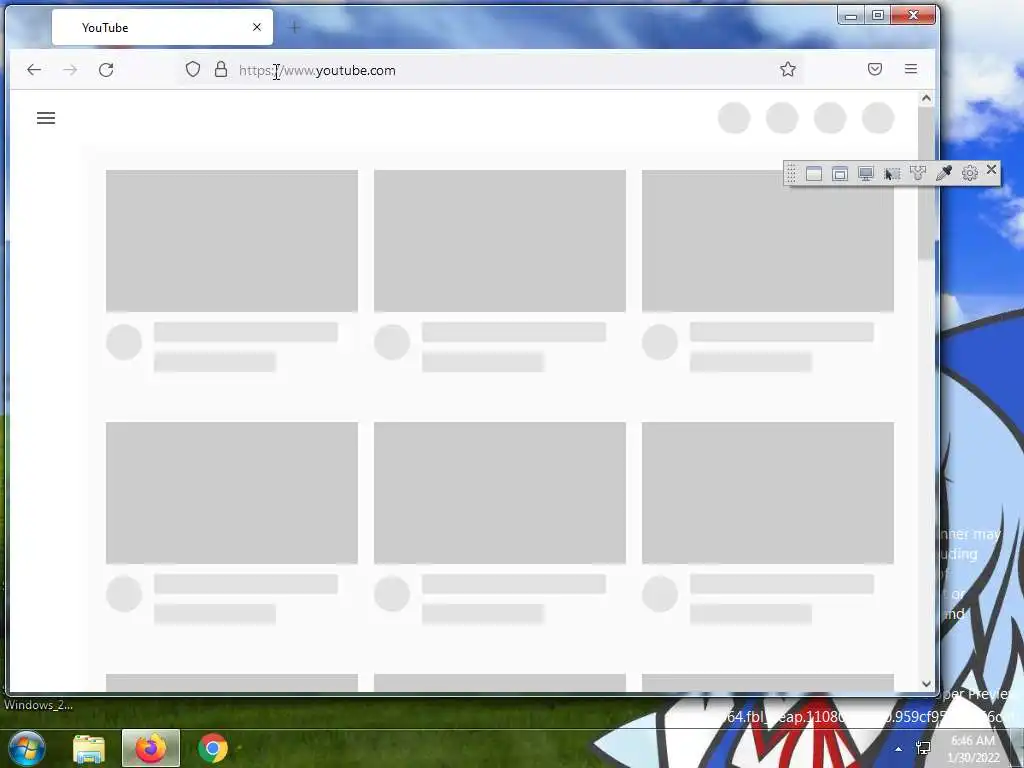Image resolution: width=1024 pixels, height=768 pixels.
Task: Reload the YouTube page
Action: coord(106,70)
